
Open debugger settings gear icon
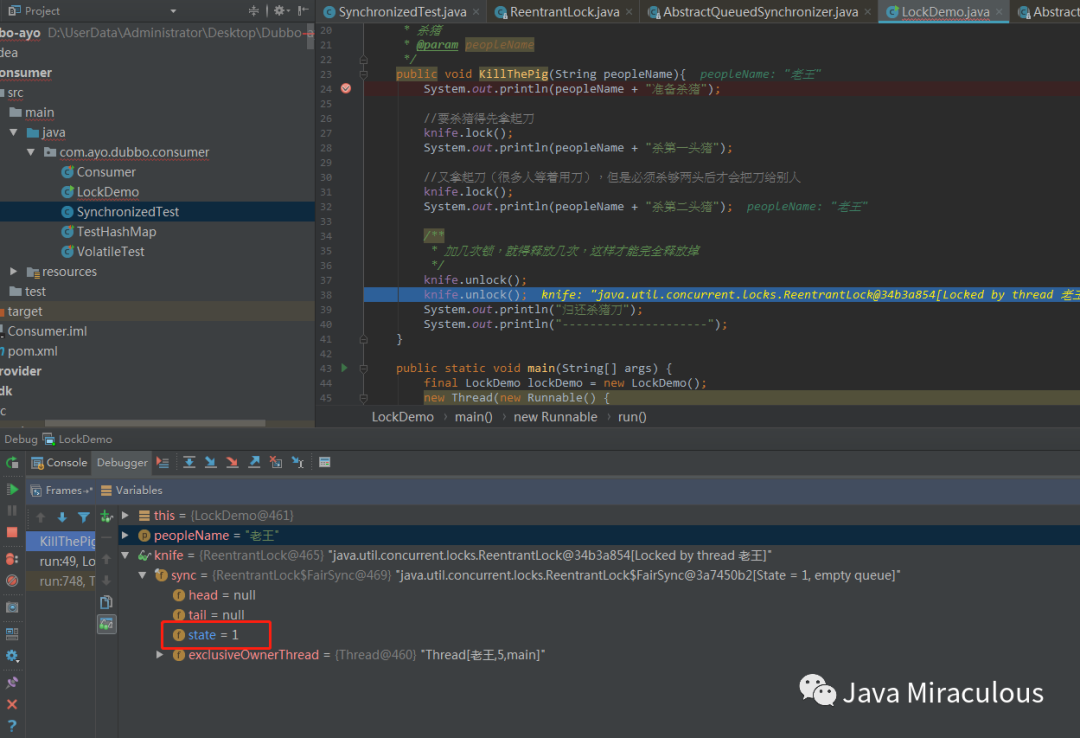[x=12, y=655]
